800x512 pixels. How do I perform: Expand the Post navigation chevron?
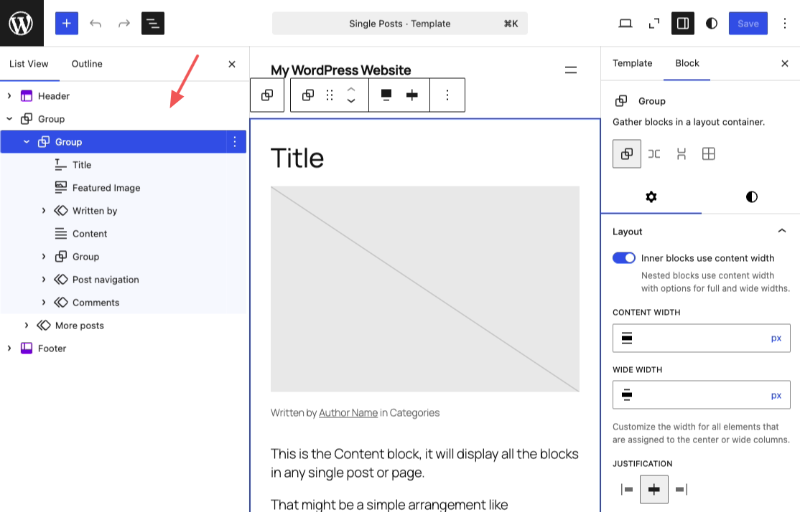[43, 279]
